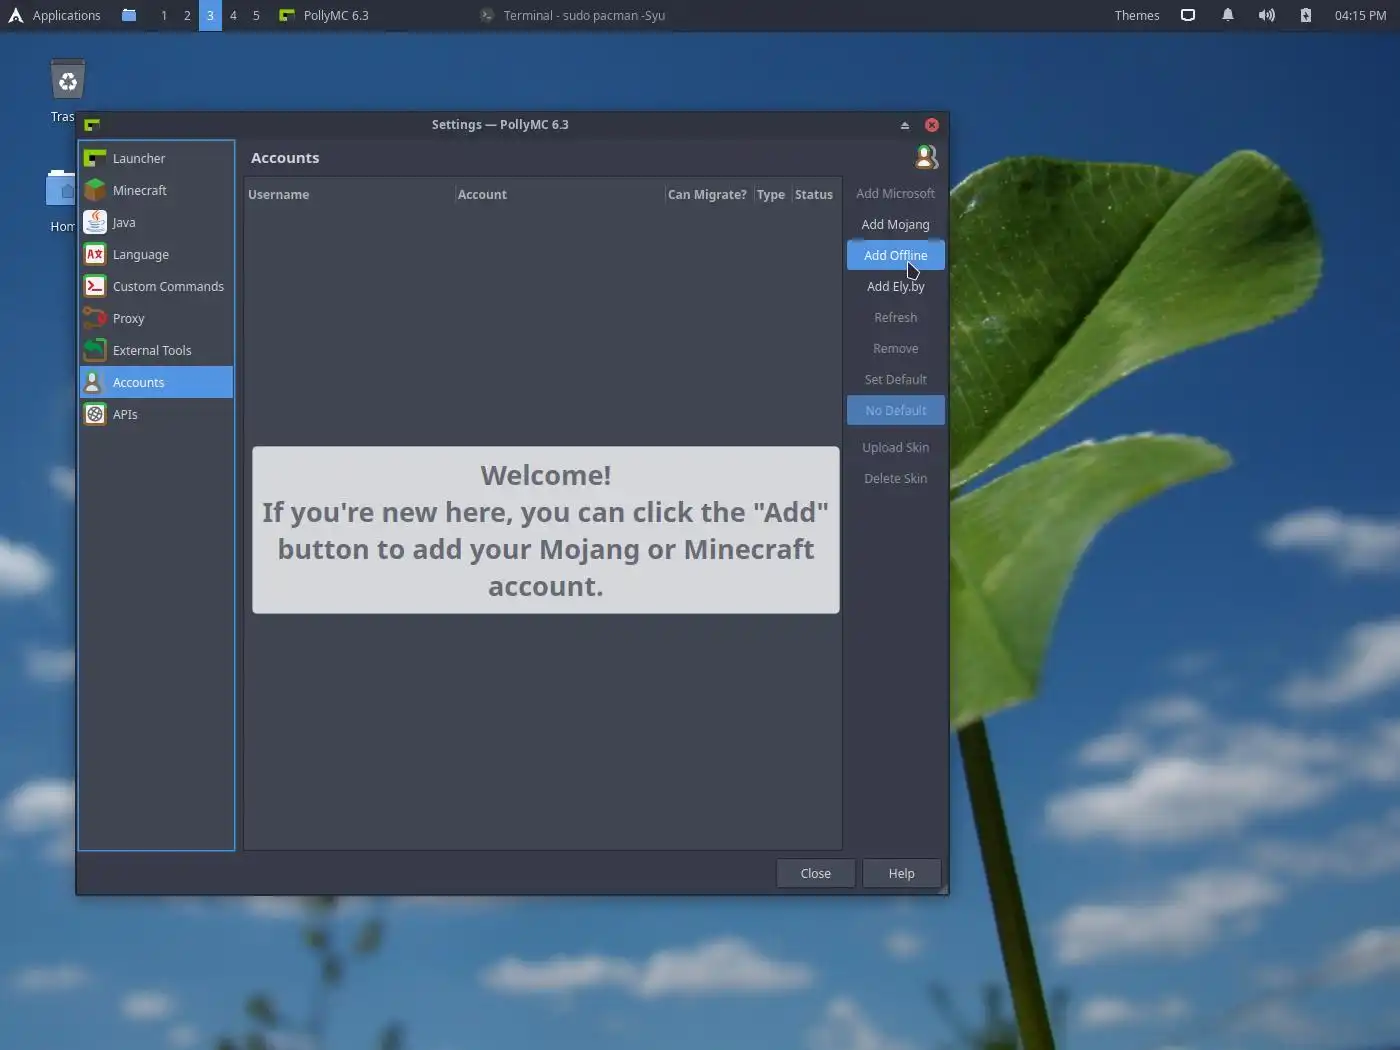Open the Applications menu in the top panel
This screenshot has width=1400, height=1050.
point(55,15)
